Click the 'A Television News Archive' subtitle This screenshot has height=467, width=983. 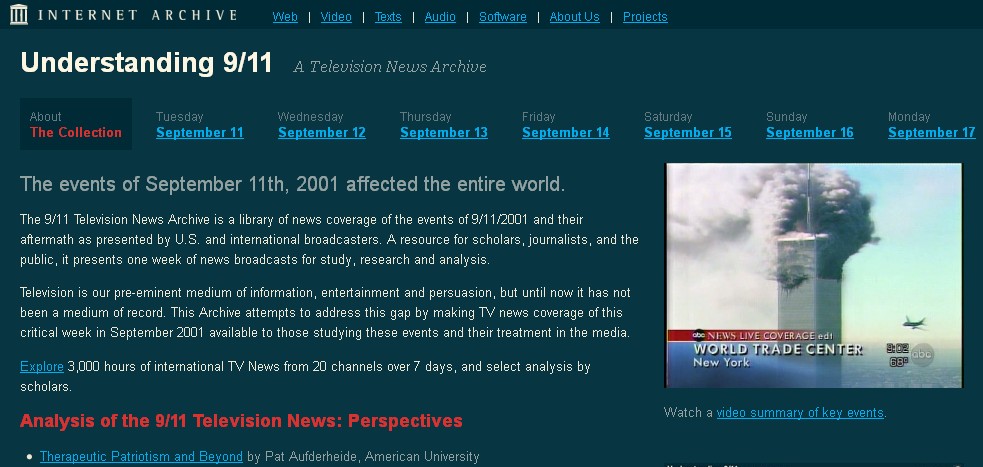click(x=389, y=66)
